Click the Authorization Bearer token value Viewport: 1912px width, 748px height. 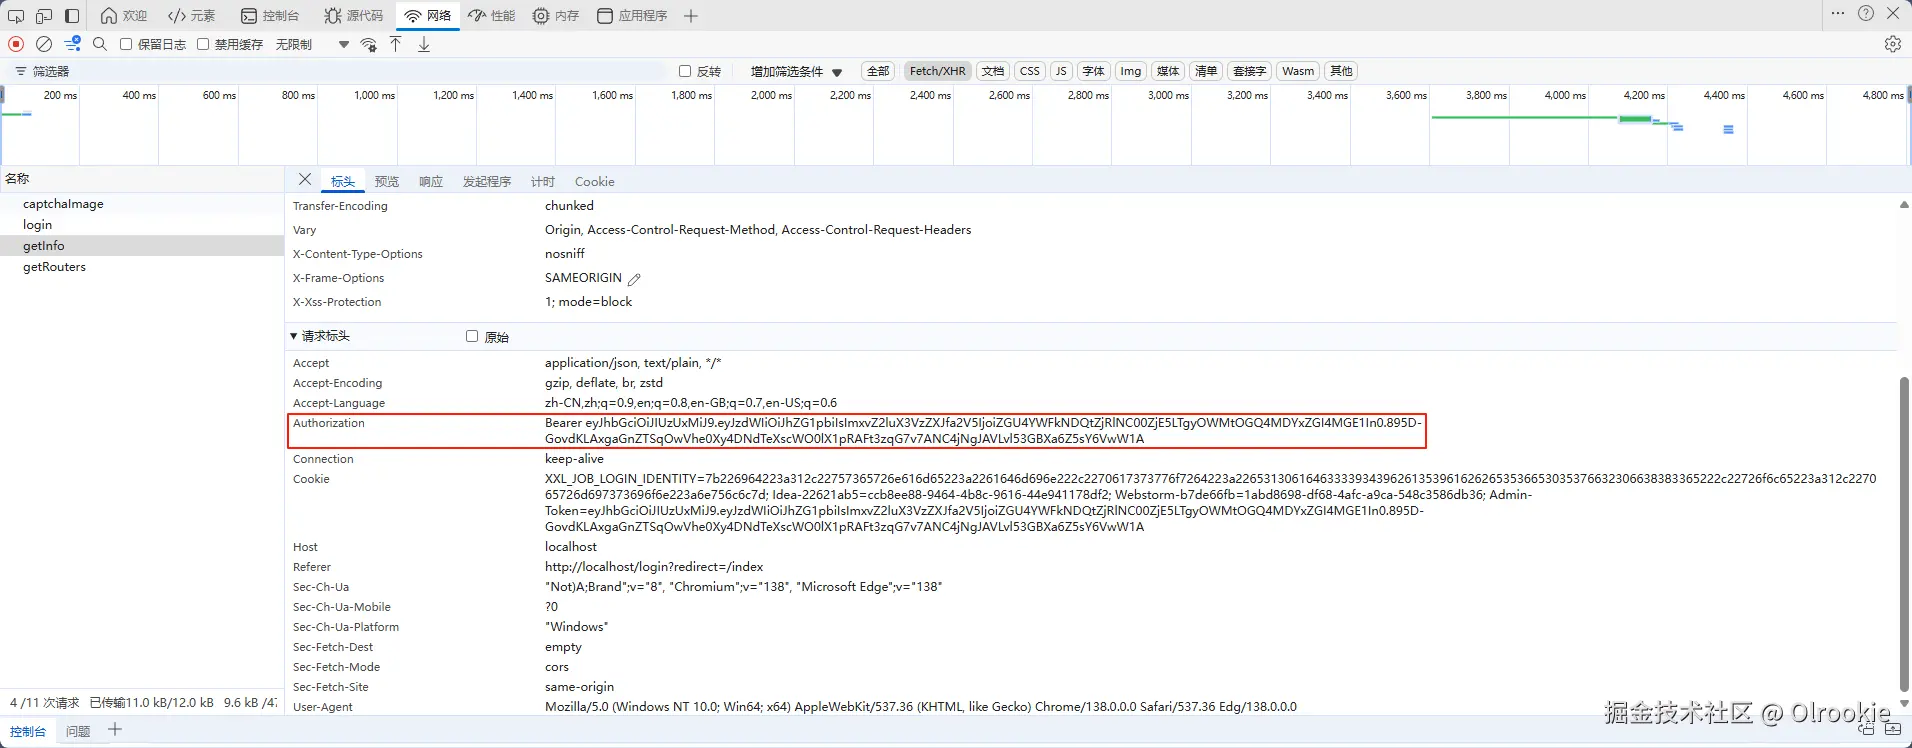click(983, 431)
